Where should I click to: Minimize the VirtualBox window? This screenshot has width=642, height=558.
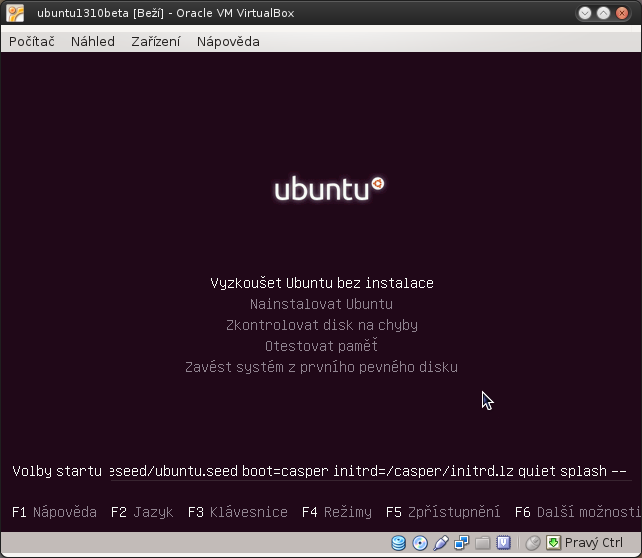585,13
